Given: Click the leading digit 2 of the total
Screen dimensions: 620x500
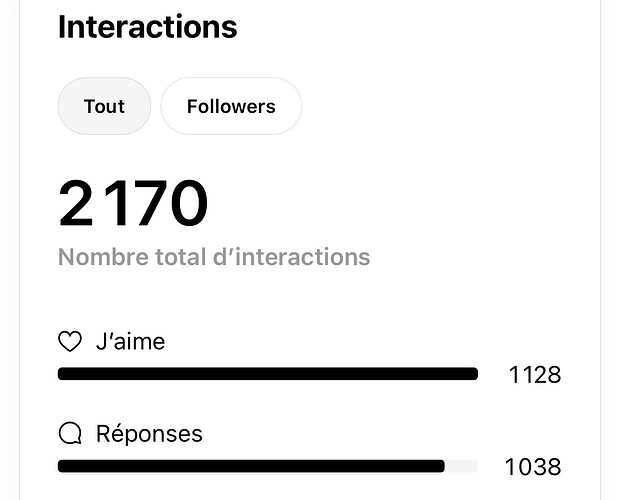Looking at the screenshot, I should click(76, 204).
